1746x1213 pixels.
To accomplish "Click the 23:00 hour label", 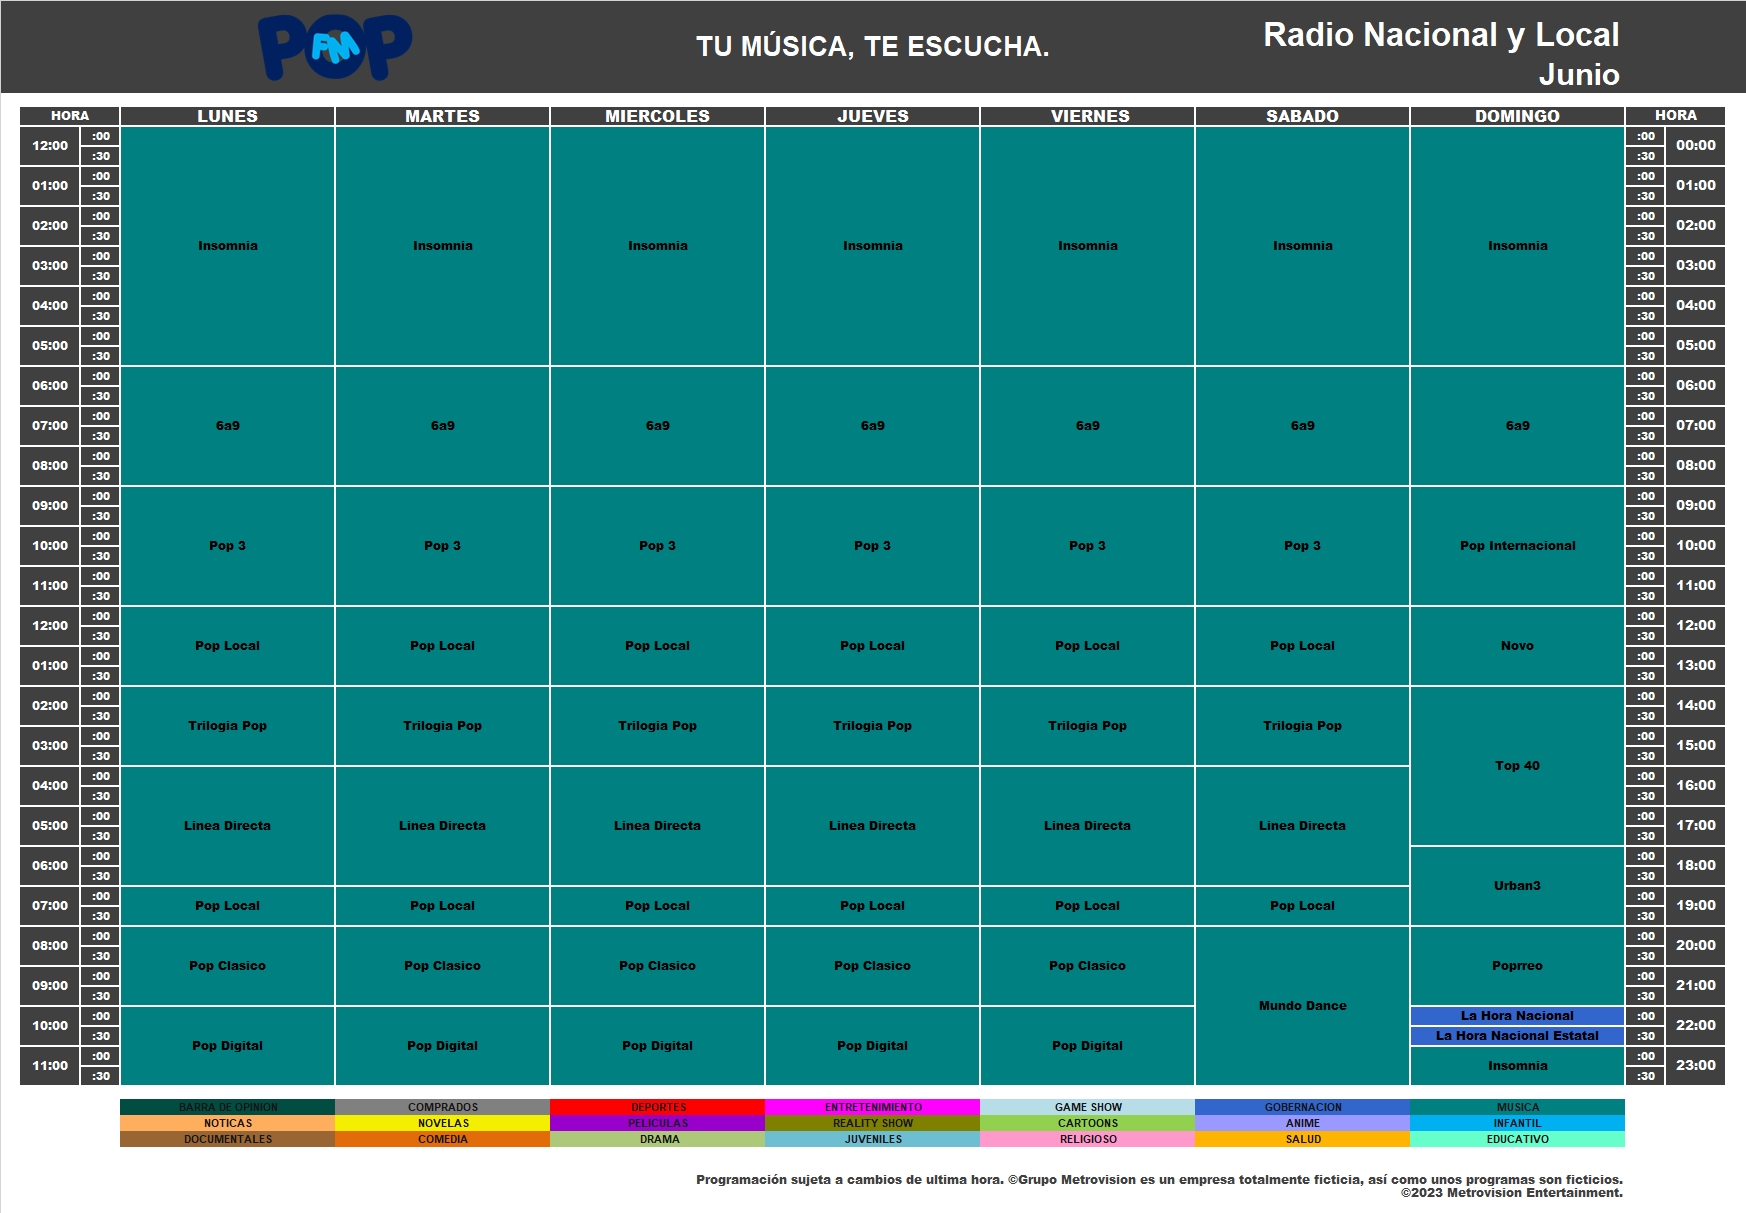I will pos(1695,1066).
